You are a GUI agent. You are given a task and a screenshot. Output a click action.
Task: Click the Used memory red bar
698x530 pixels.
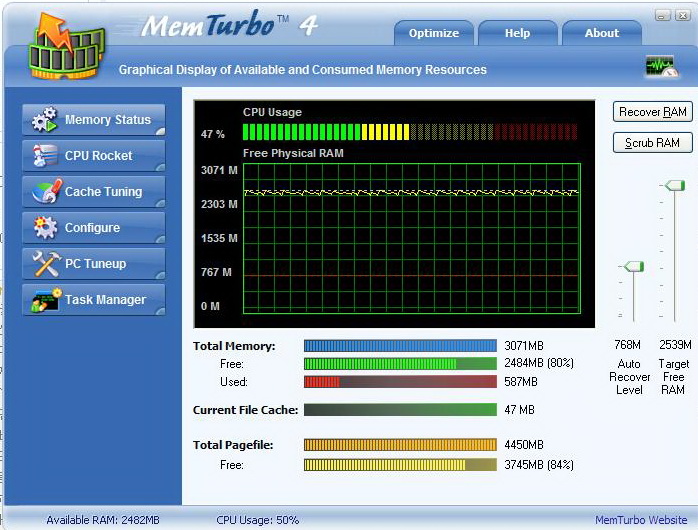(x=400, y=381)
